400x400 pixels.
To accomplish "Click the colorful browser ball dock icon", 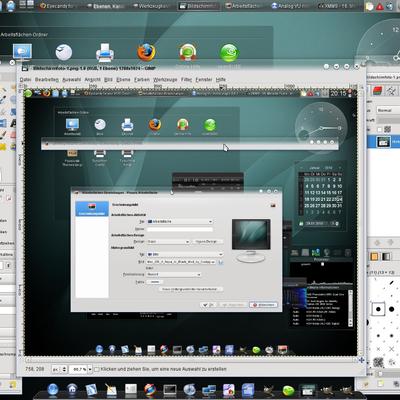I will point(150,390).
